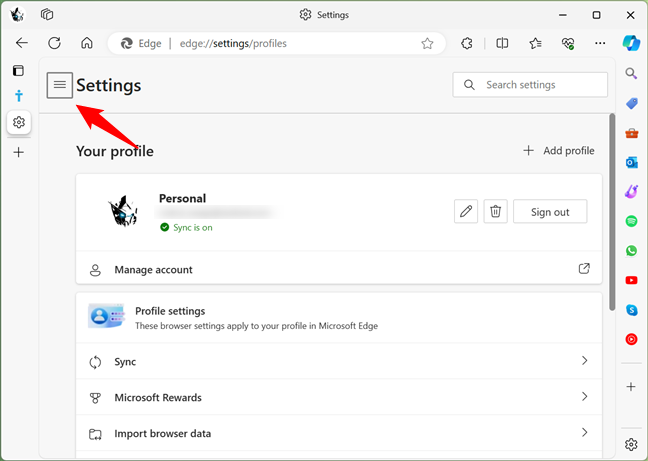Open the Extensions menu
The image size is (648, 461).
click(x=467, y=43)
